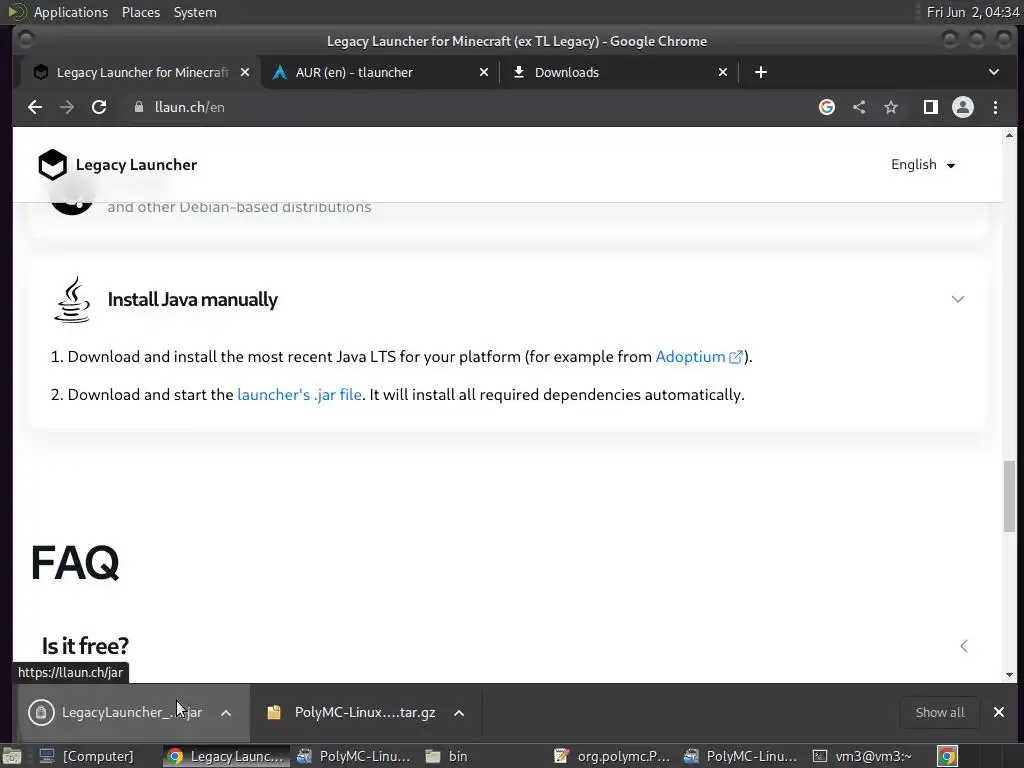Click the 'Is it free?' question heading
Screen dimensions: 1024x768
86,646
